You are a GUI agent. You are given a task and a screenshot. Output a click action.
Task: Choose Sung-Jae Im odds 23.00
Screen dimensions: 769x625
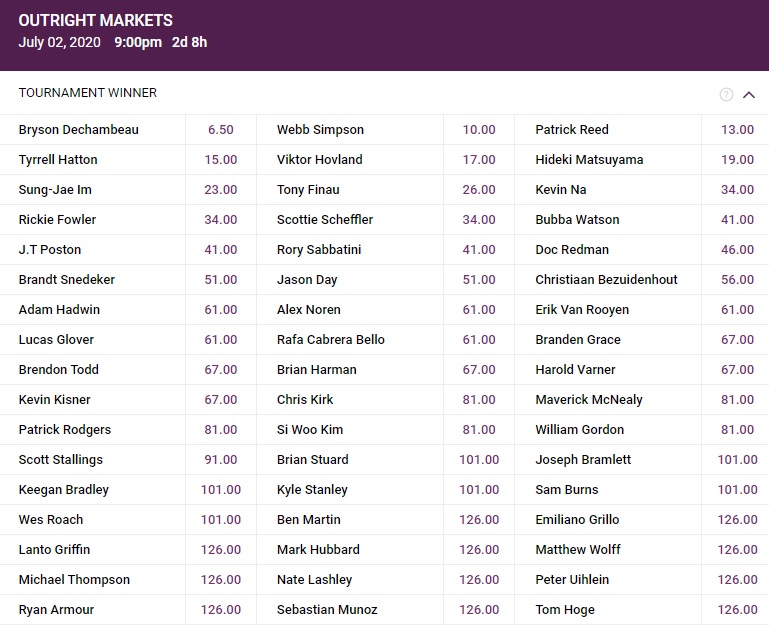(221, 189)
